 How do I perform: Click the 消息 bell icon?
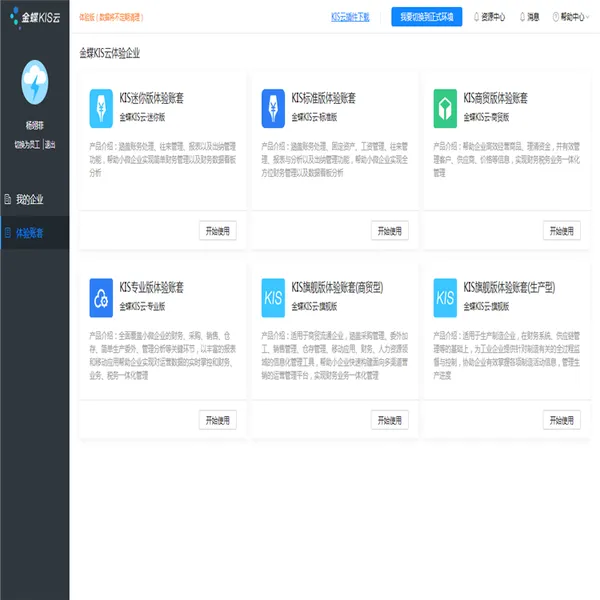point(522,17)
